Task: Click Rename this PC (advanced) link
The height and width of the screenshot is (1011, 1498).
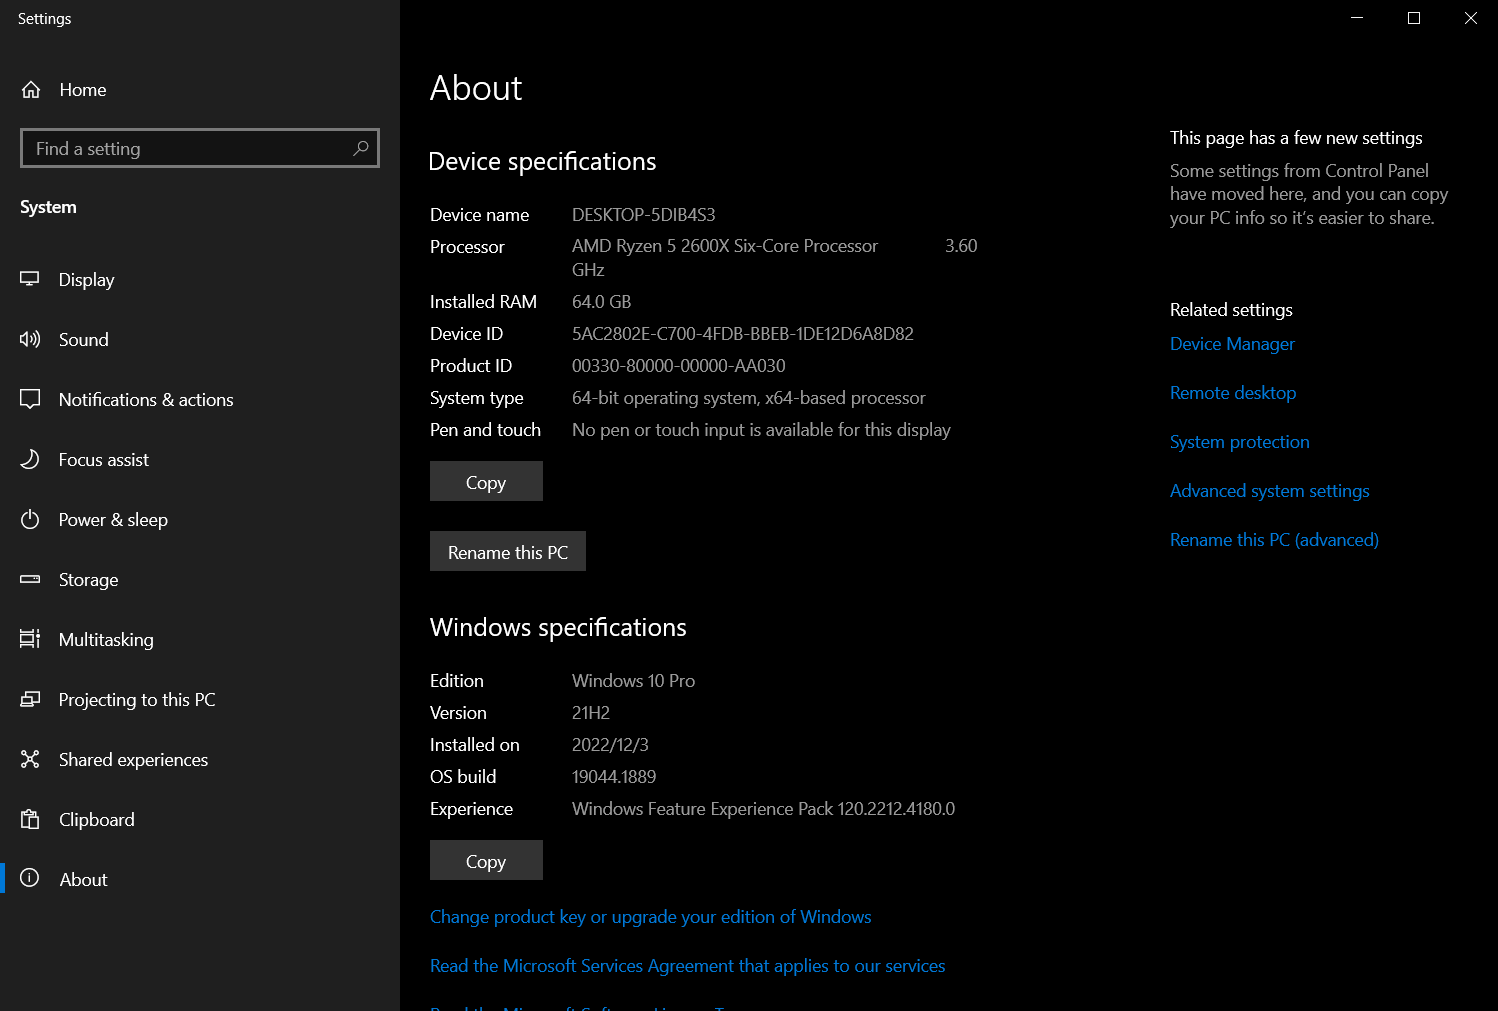Action: [x=1274, y=540]
